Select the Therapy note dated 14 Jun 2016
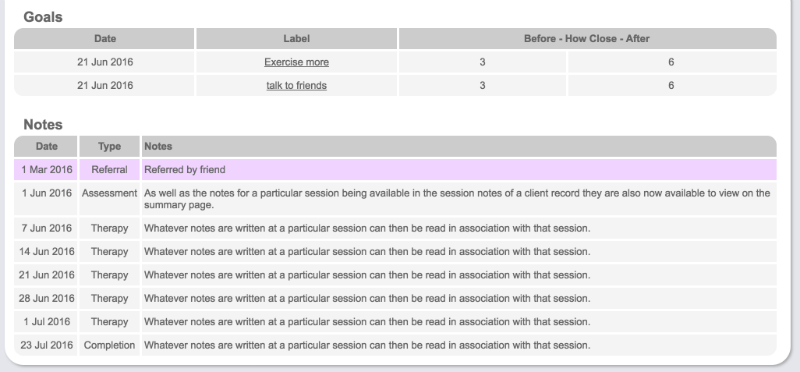The image size is (800, 372). click(x=395, y=252)
